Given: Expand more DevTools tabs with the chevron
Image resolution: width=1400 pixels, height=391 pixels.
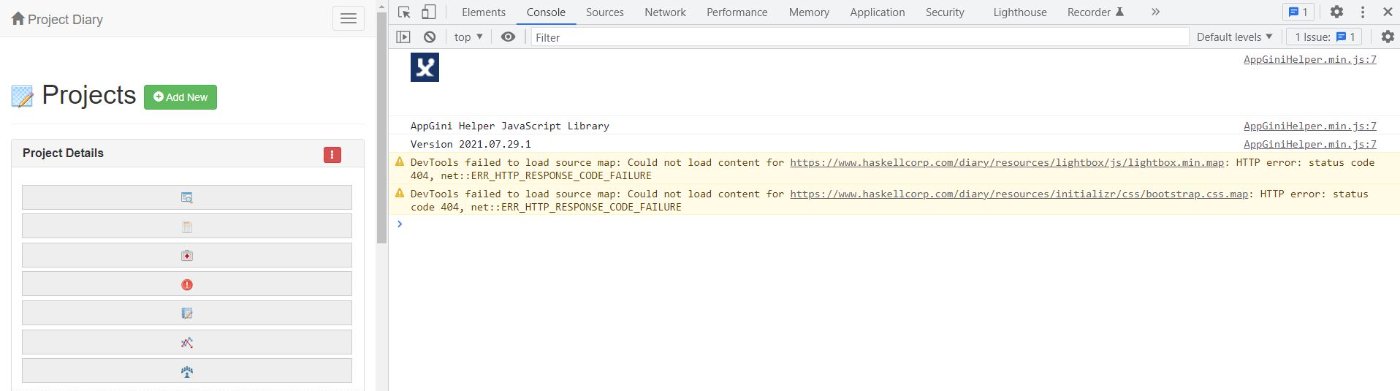Looking at the screenshot, I should pyautogui.click(x=1155, y=12).
